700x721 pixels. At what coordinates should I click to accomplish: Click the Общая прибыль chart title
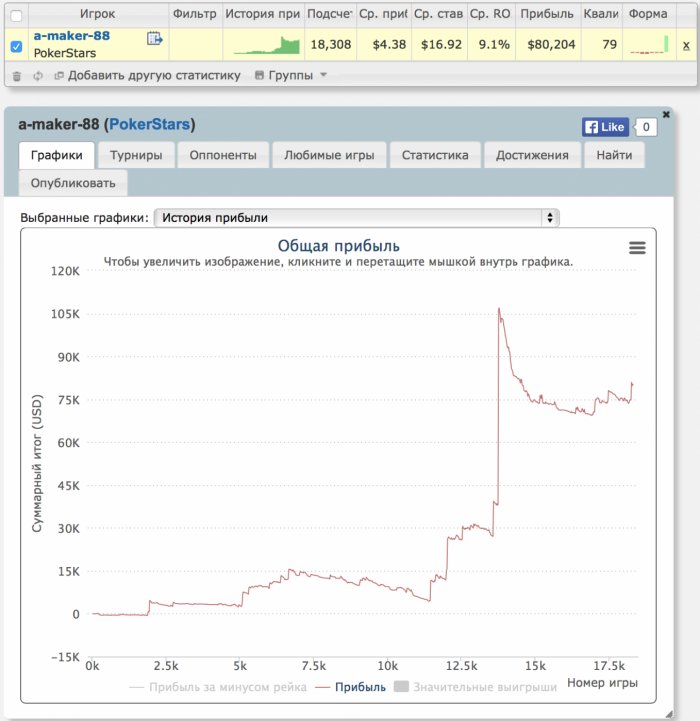[x=339, y=246]
